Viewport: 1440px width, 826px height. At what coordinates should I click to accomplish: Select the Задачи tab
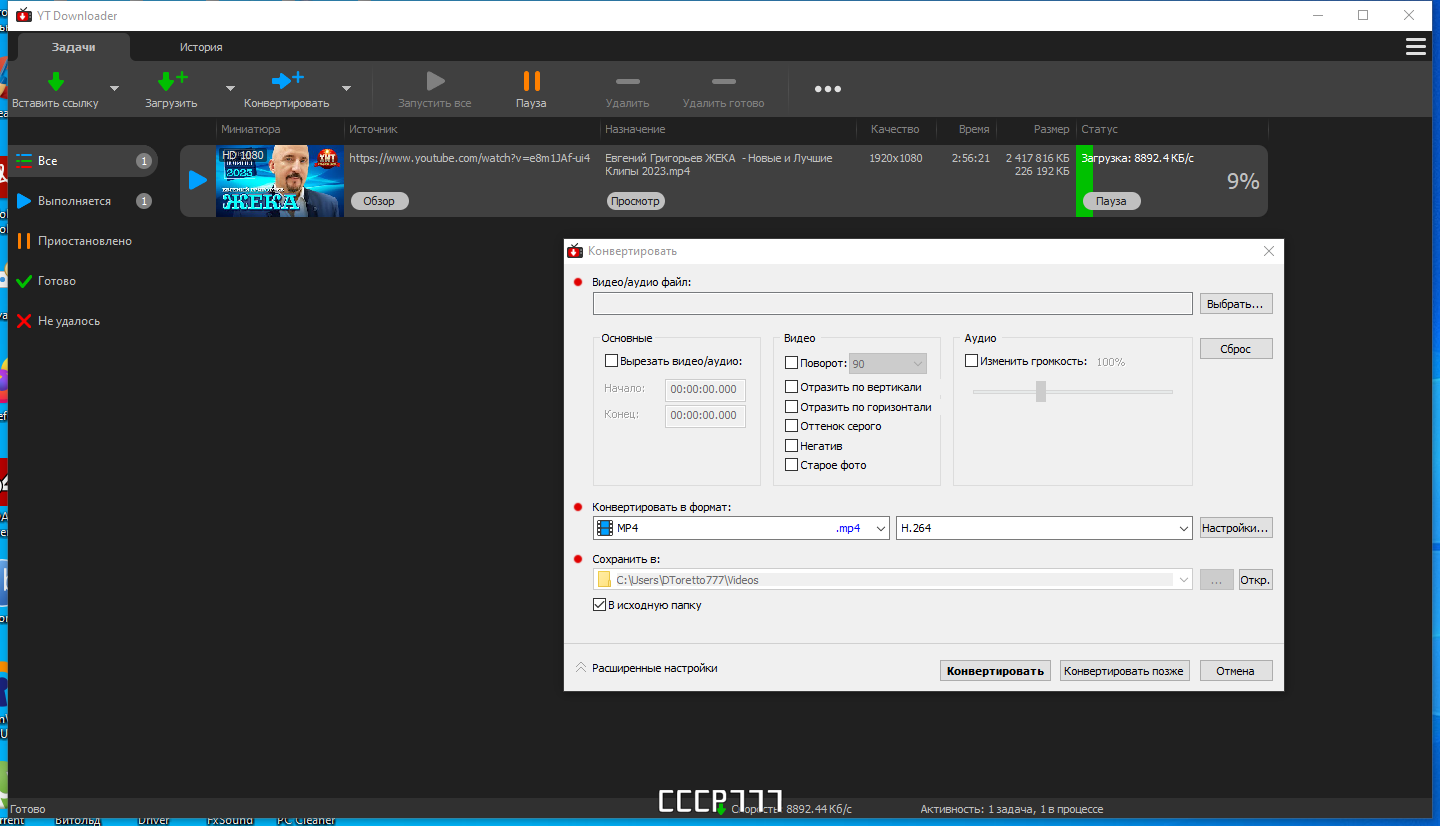[x=74, y=47]
